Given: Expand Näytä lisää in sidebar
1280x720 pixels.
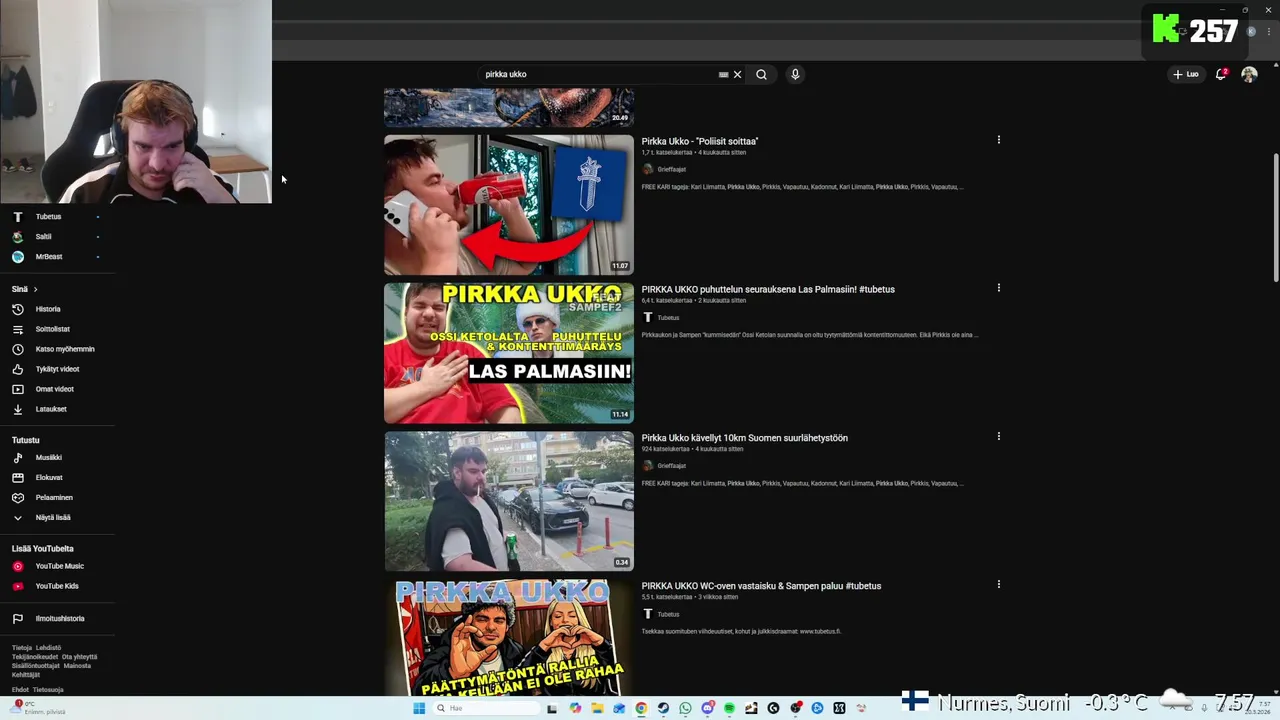Looking at the screenshot, I should [52, 517].
